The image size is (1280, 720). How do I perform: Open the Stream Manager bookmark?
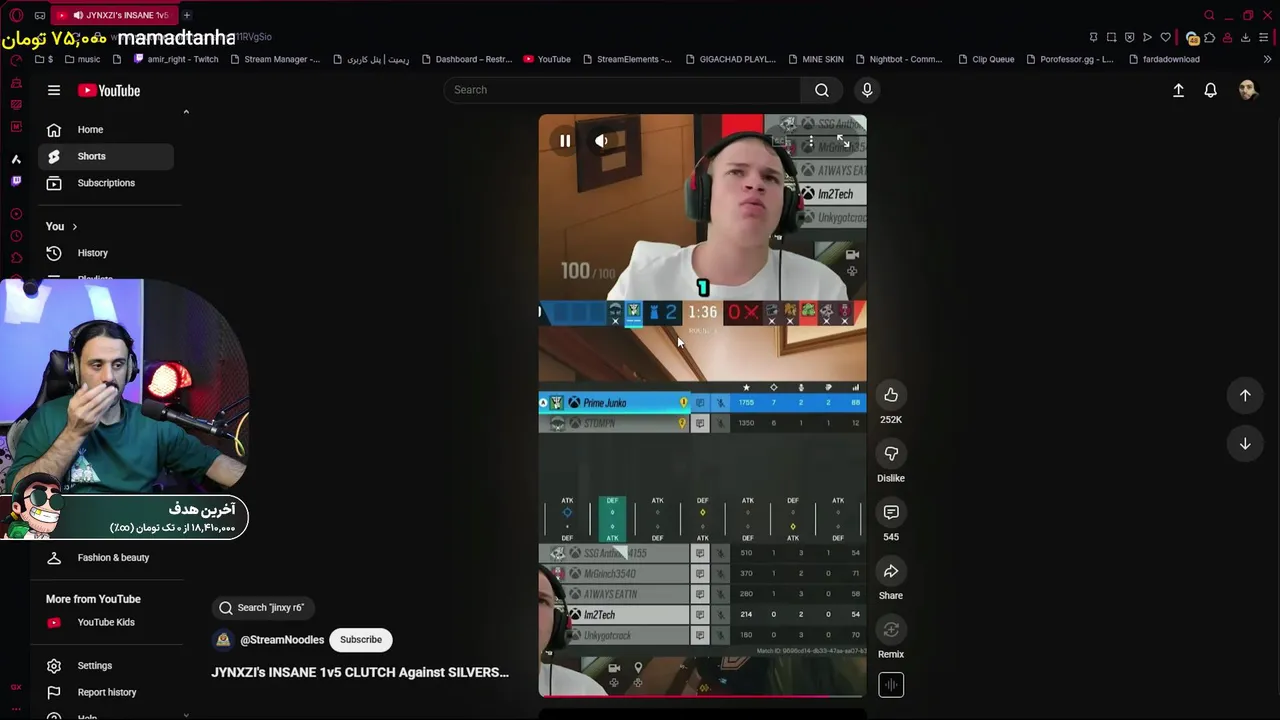tap(275, 59)
